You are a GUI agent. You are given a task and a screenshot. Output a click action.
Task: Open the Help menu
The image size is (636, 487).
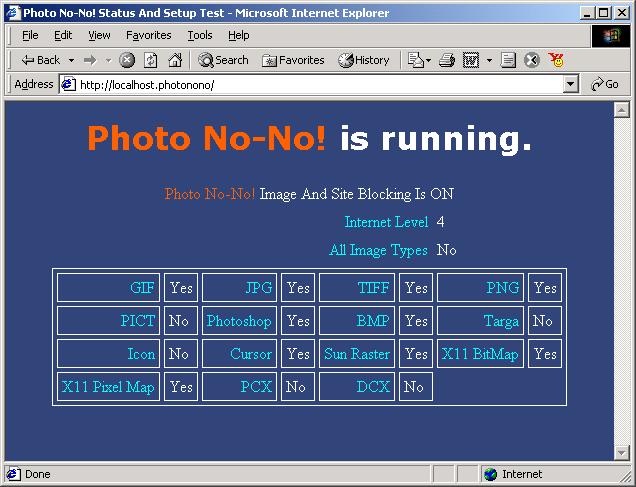click(238, 35)
